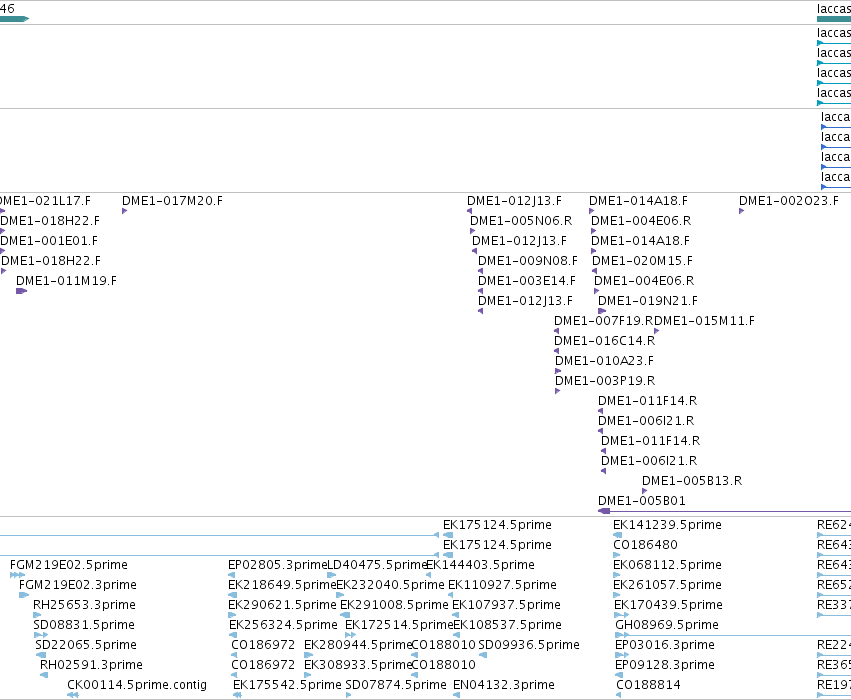Viewport: 851px width, 700px height.
Task: Select the DME1-005N06.R feature label
Action: pos(521,221)
